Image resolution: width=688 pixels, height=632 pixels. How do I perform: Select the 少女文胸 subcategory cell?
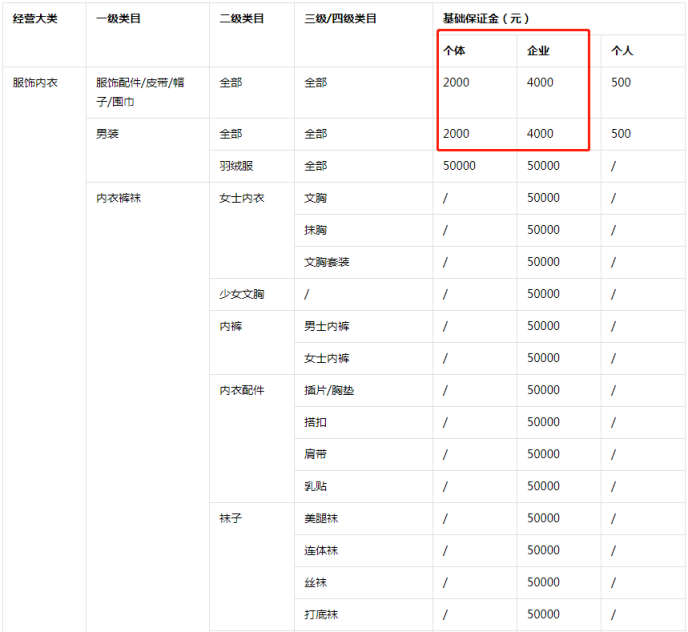242,294
